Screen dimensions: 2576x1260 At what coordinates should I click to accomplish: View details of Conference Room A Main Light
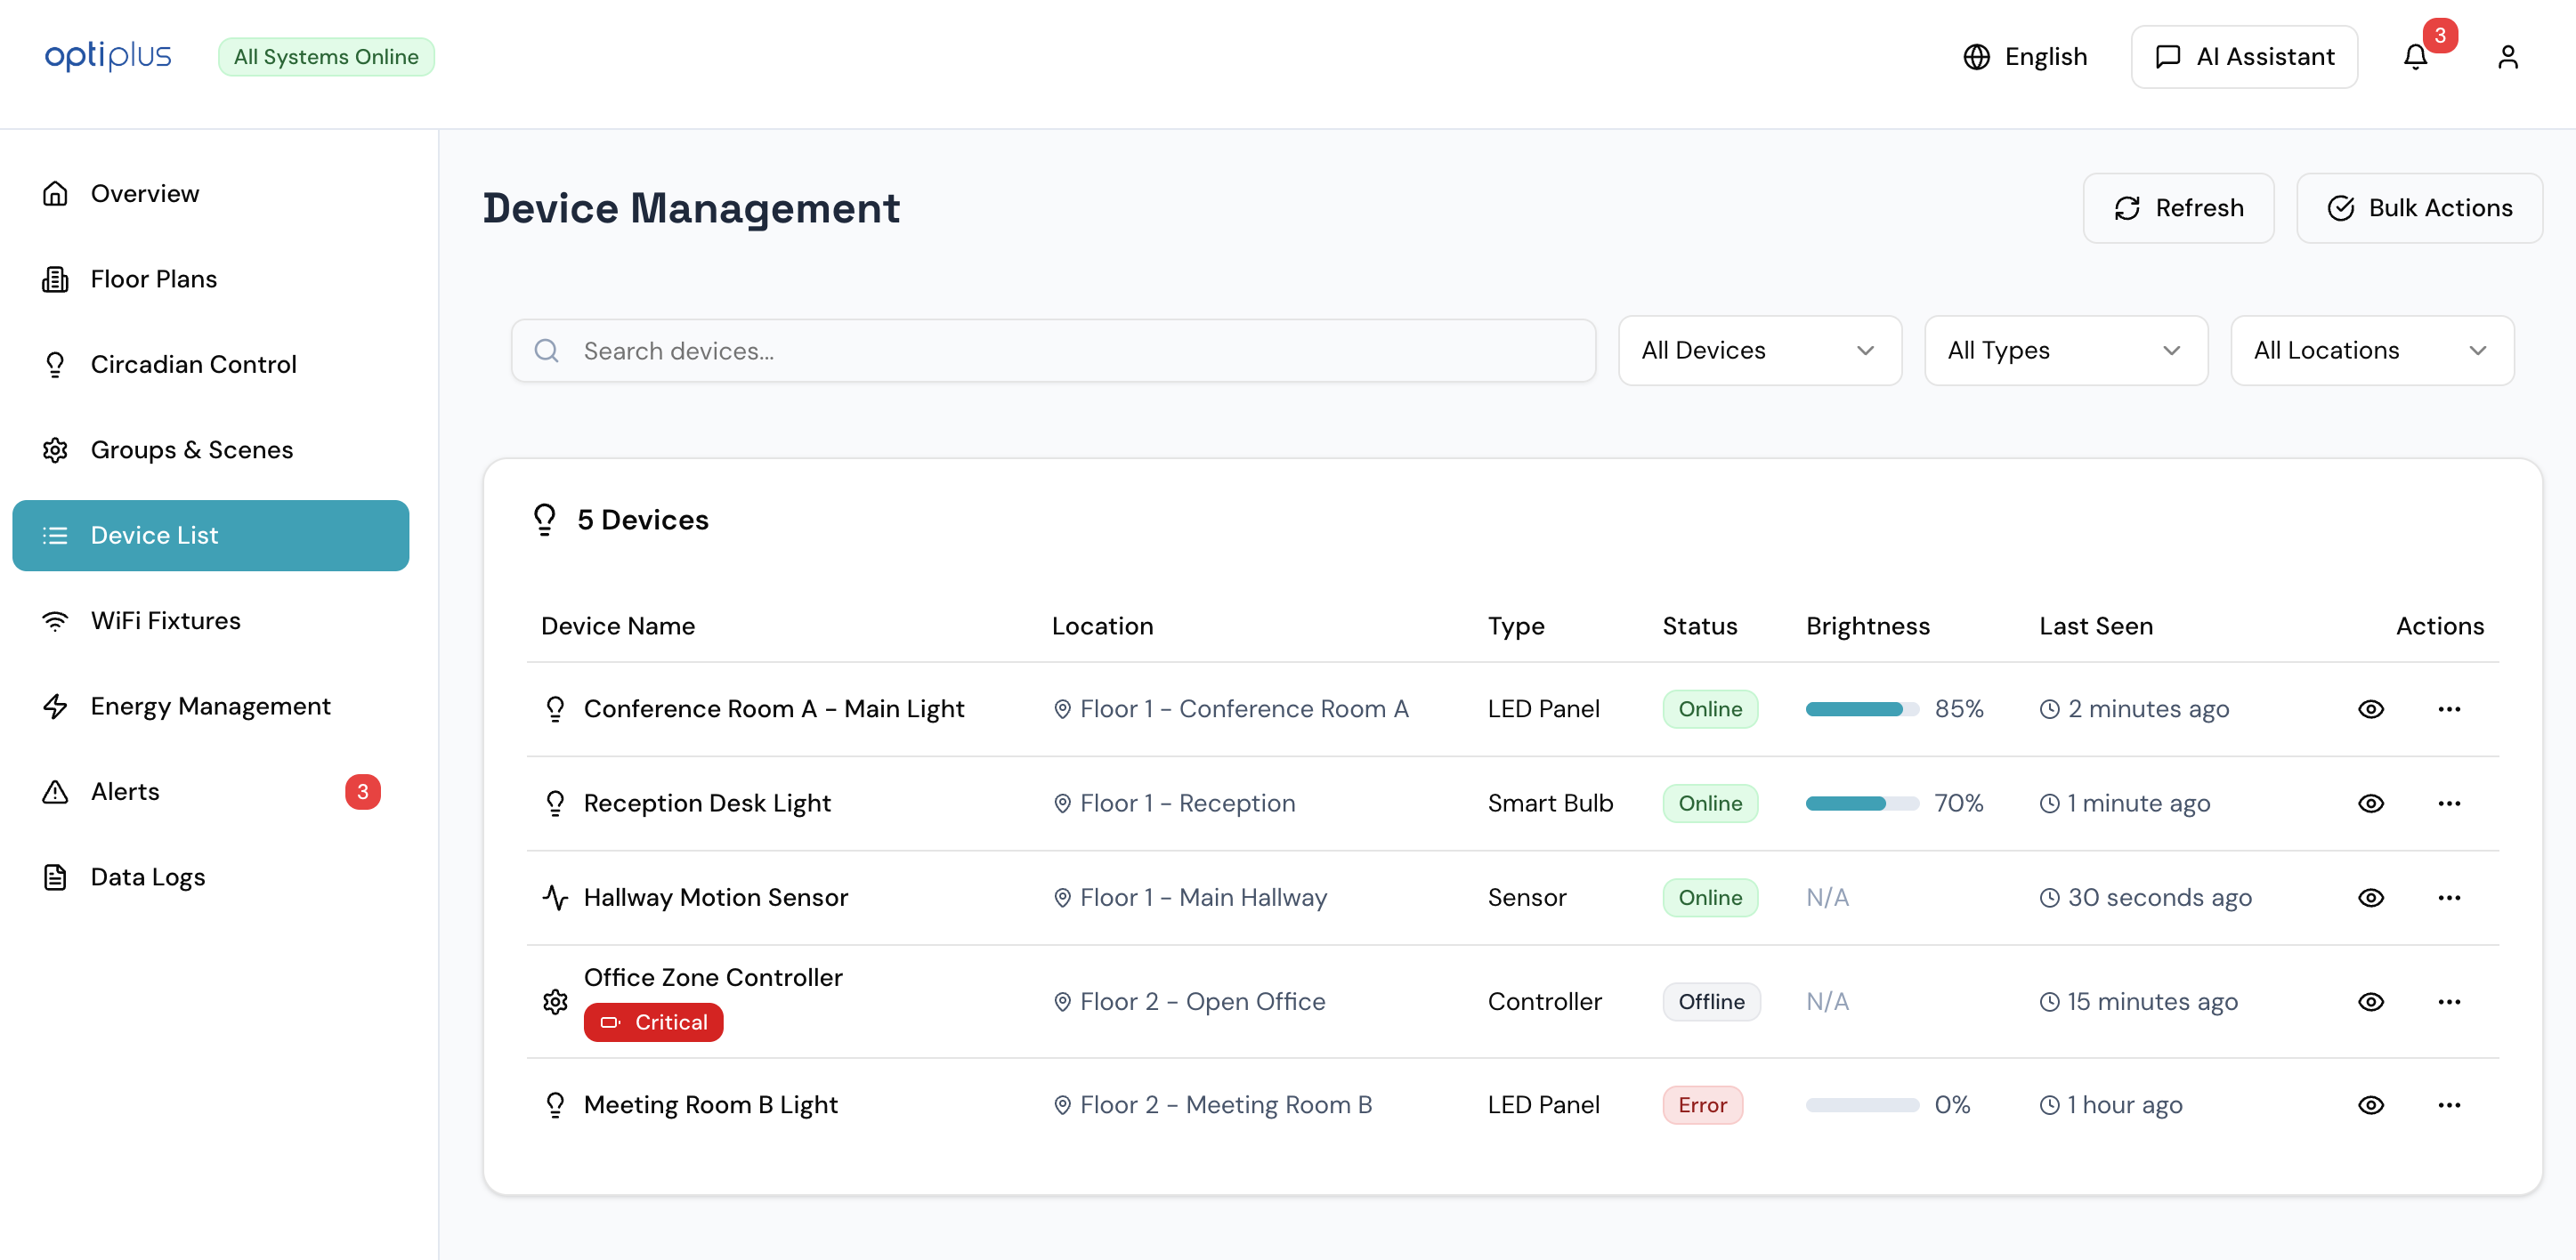(2372, 708)
